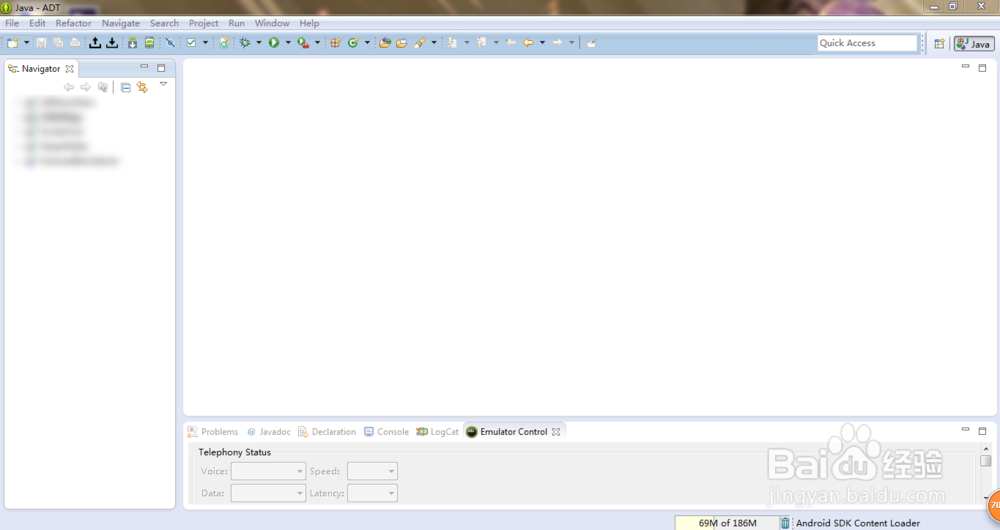
Task: Toggle Link with Editor in Navigator
Action: coord(142,87)
